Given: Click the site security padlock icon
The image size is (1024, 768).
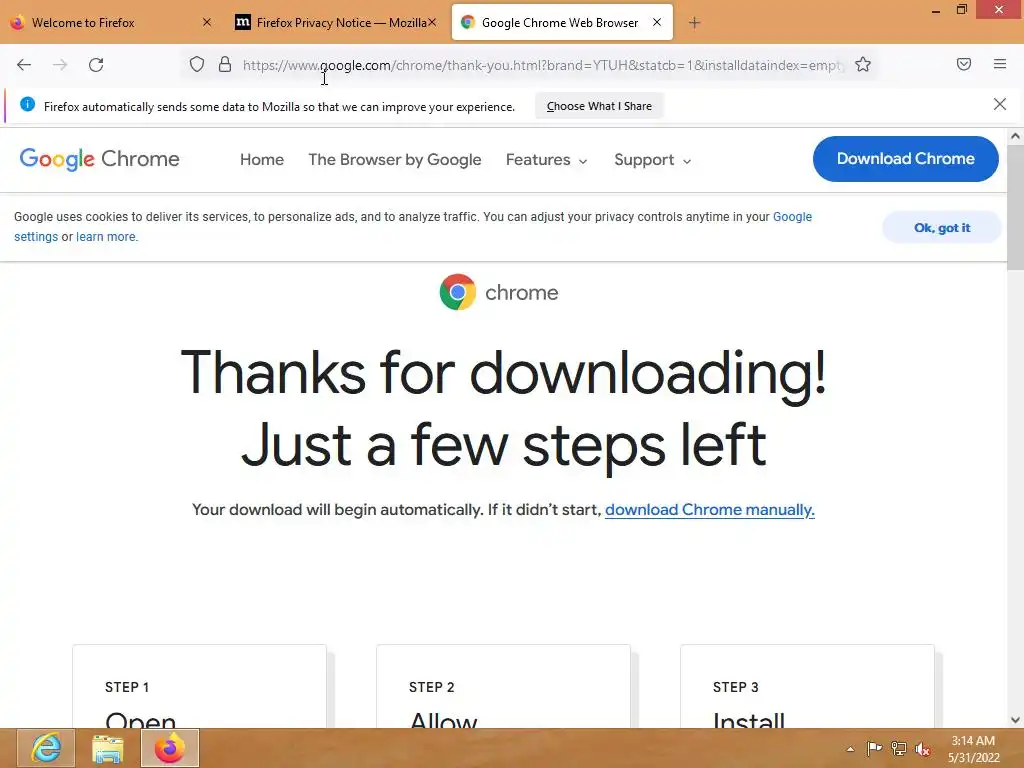Looking at the screenshot, I should pos(225,65).
